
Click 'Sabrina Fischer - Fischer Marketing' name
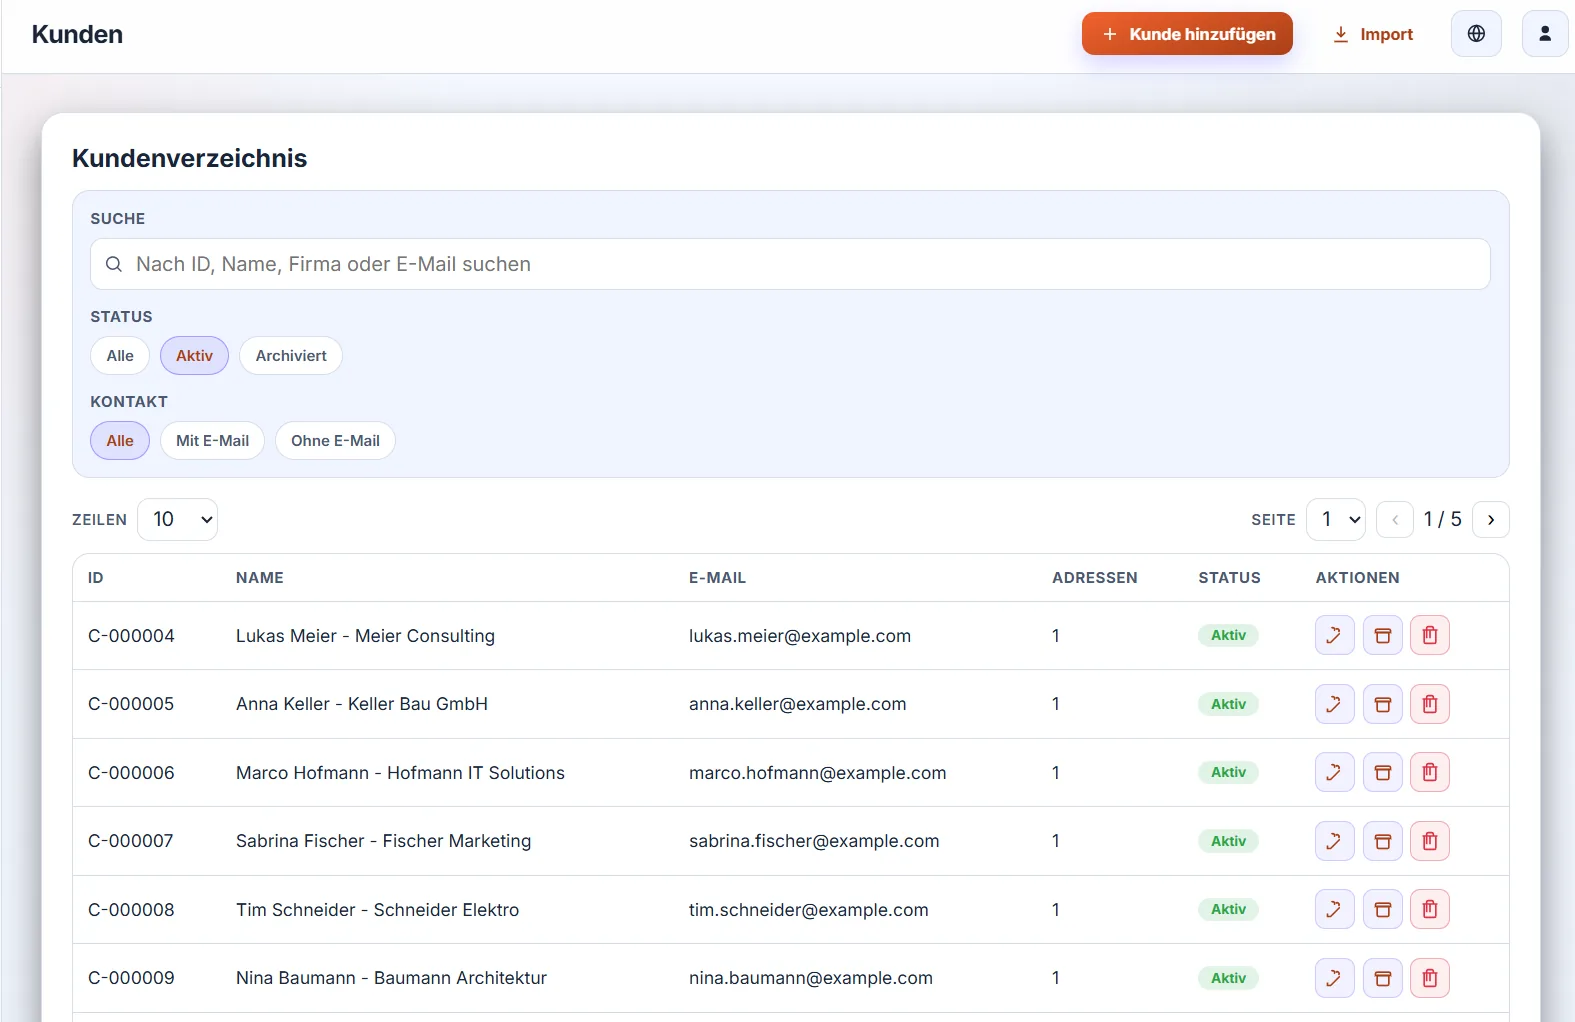point(383,841)
